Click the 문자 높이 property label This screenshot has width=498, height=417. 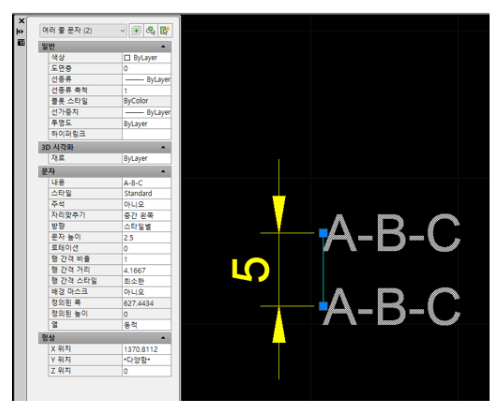66,237
